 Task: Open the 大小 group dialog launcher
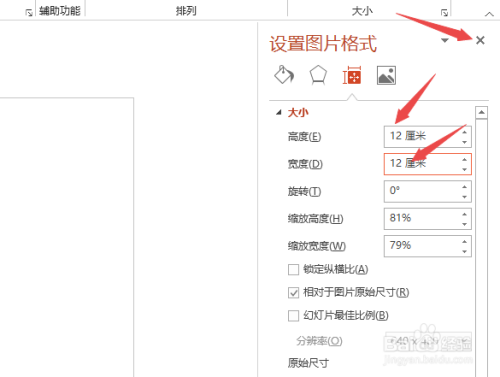(444, 13)
